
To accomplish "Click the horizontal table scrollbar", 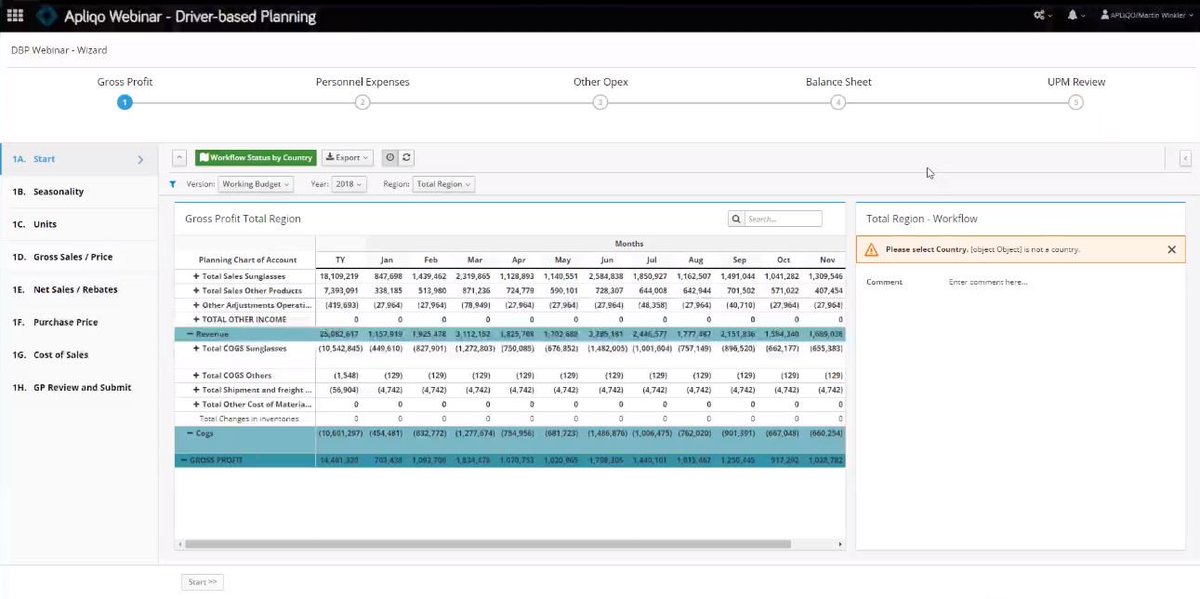I will coord(487,545).
